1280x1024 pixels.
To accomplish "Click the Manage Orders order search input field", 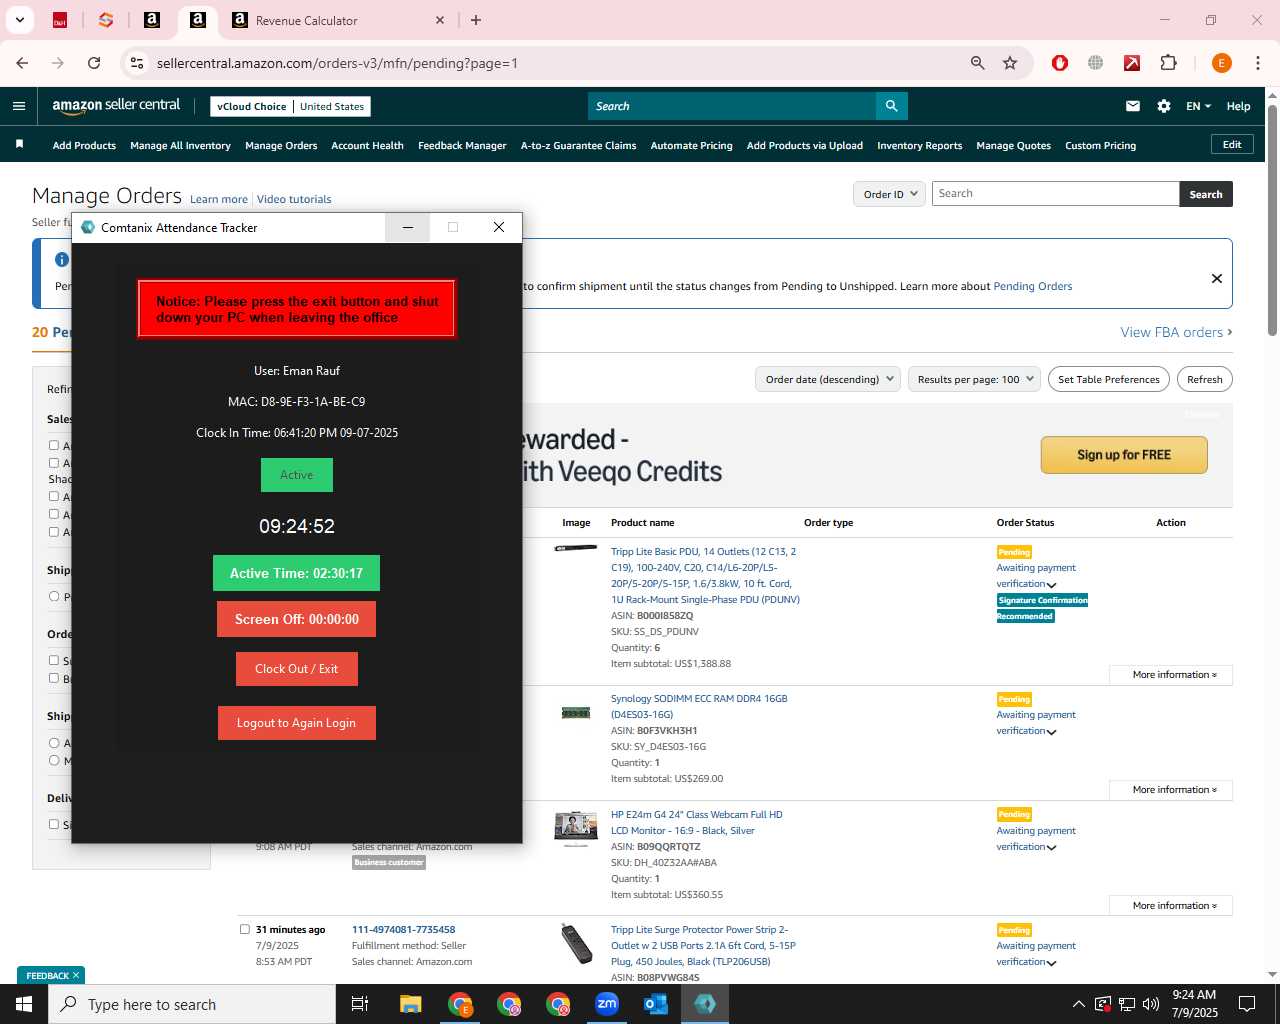I will coord(1055,194).
